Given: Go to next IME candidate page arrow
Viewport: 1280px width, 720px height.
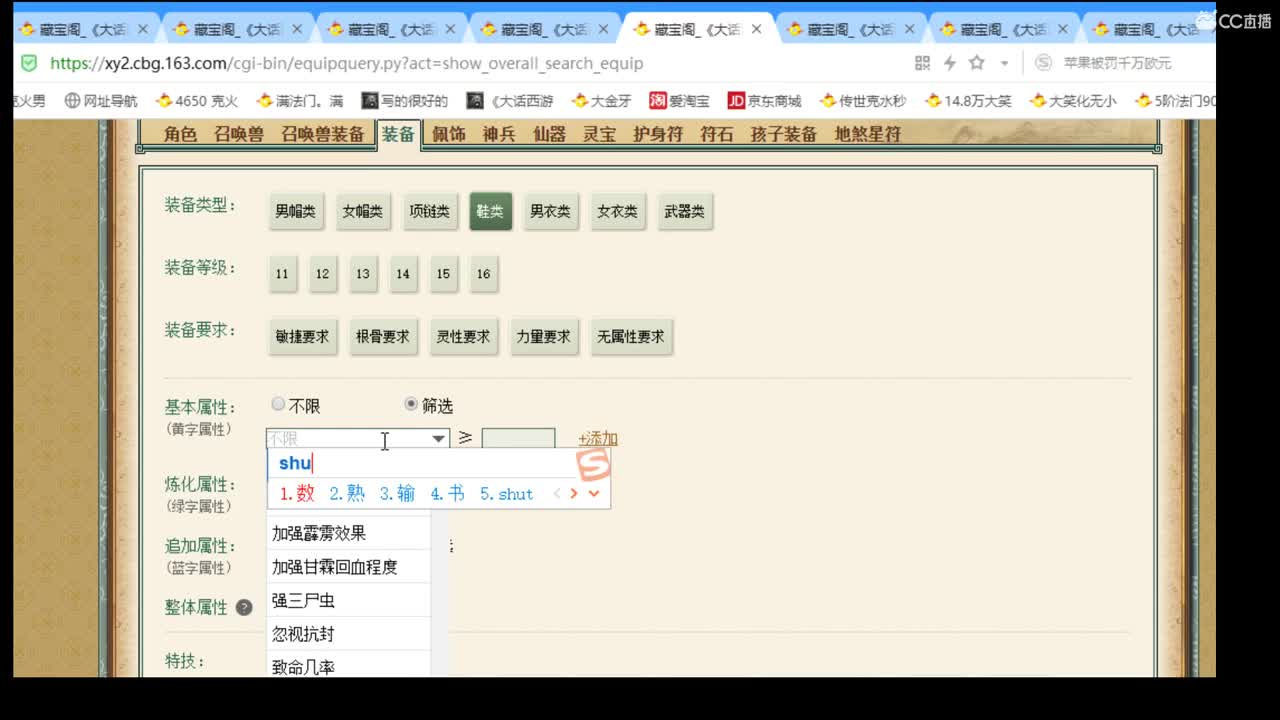Looking at the screenshot, I should pos(574,493).
